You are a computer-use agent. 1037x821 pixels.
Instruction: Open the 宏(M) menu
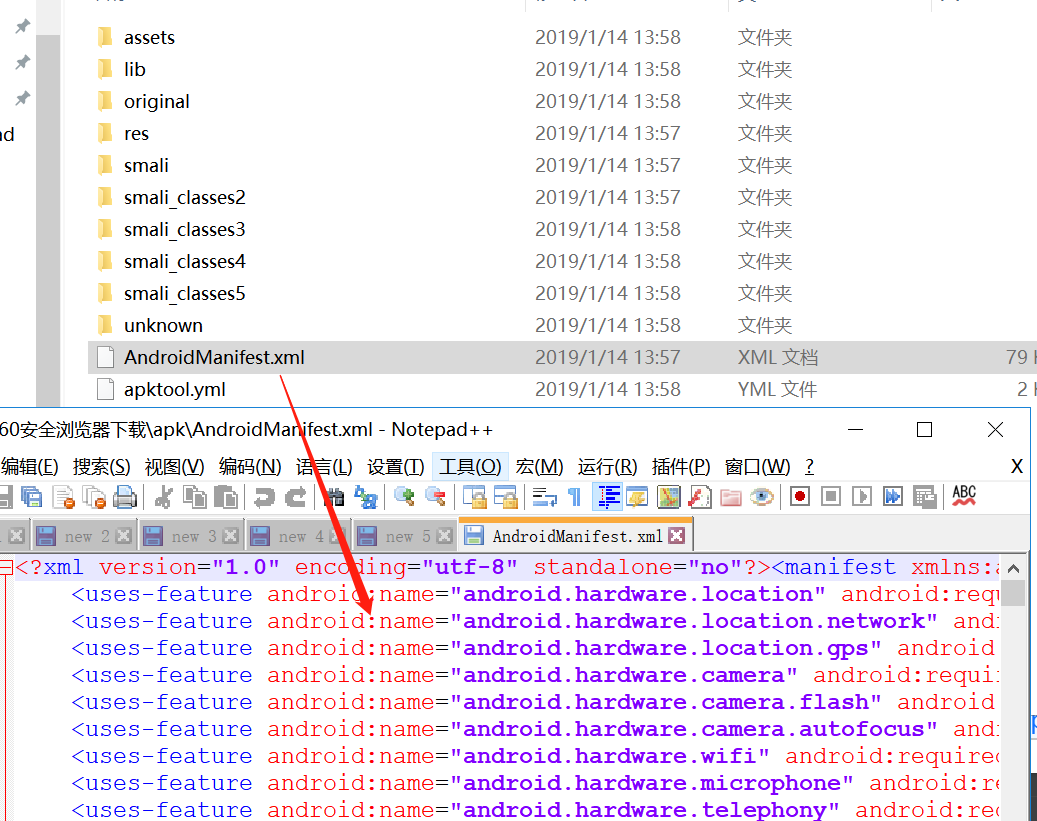(x=540, y=467)
